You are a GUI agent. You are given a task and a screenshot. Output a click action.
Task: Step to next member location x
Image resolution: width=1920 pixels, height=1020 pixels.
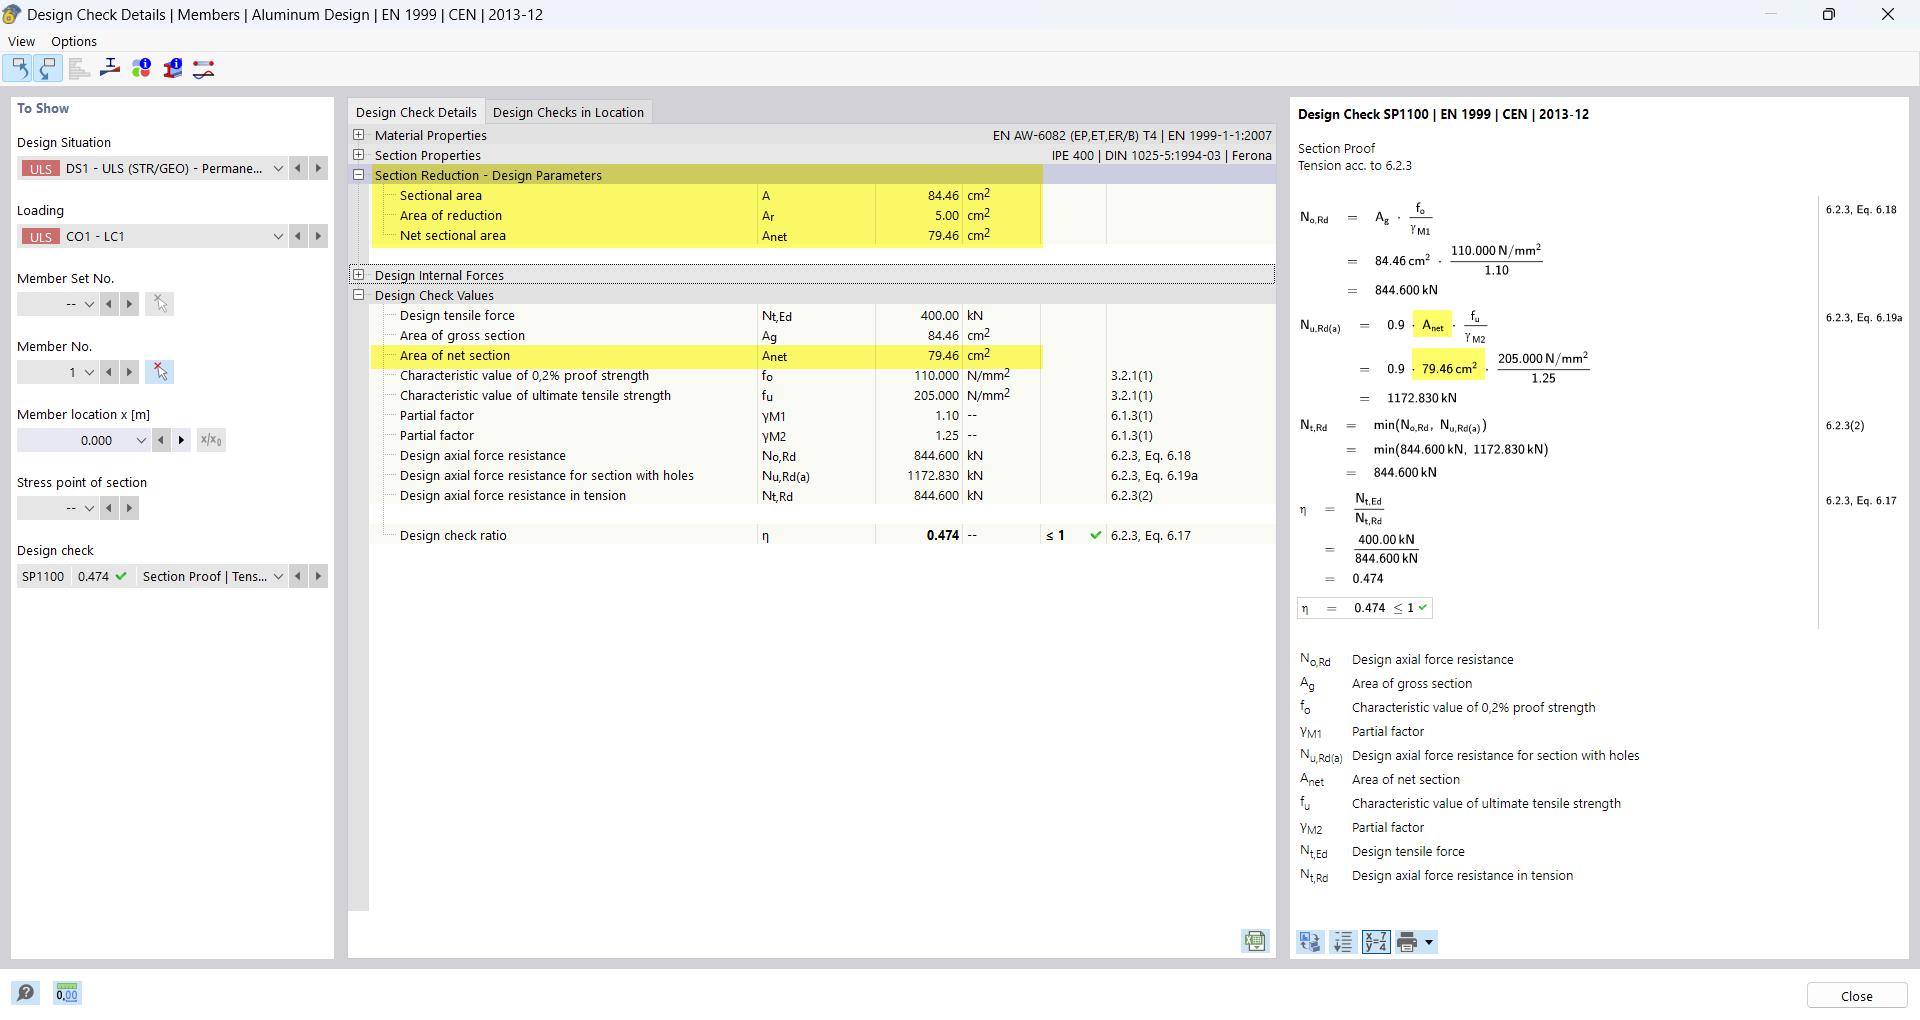[x=181, y=440]
